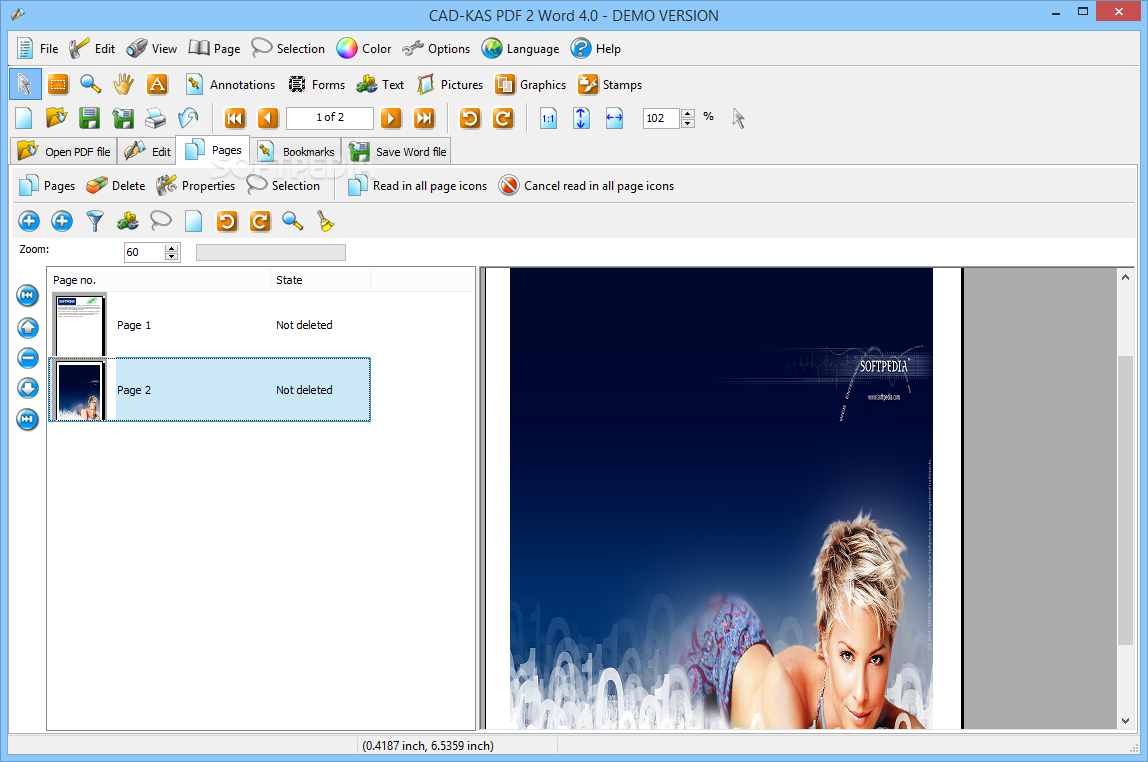Switch to the Bookmarks tab
1148x762 pixels.
point(295,151)
